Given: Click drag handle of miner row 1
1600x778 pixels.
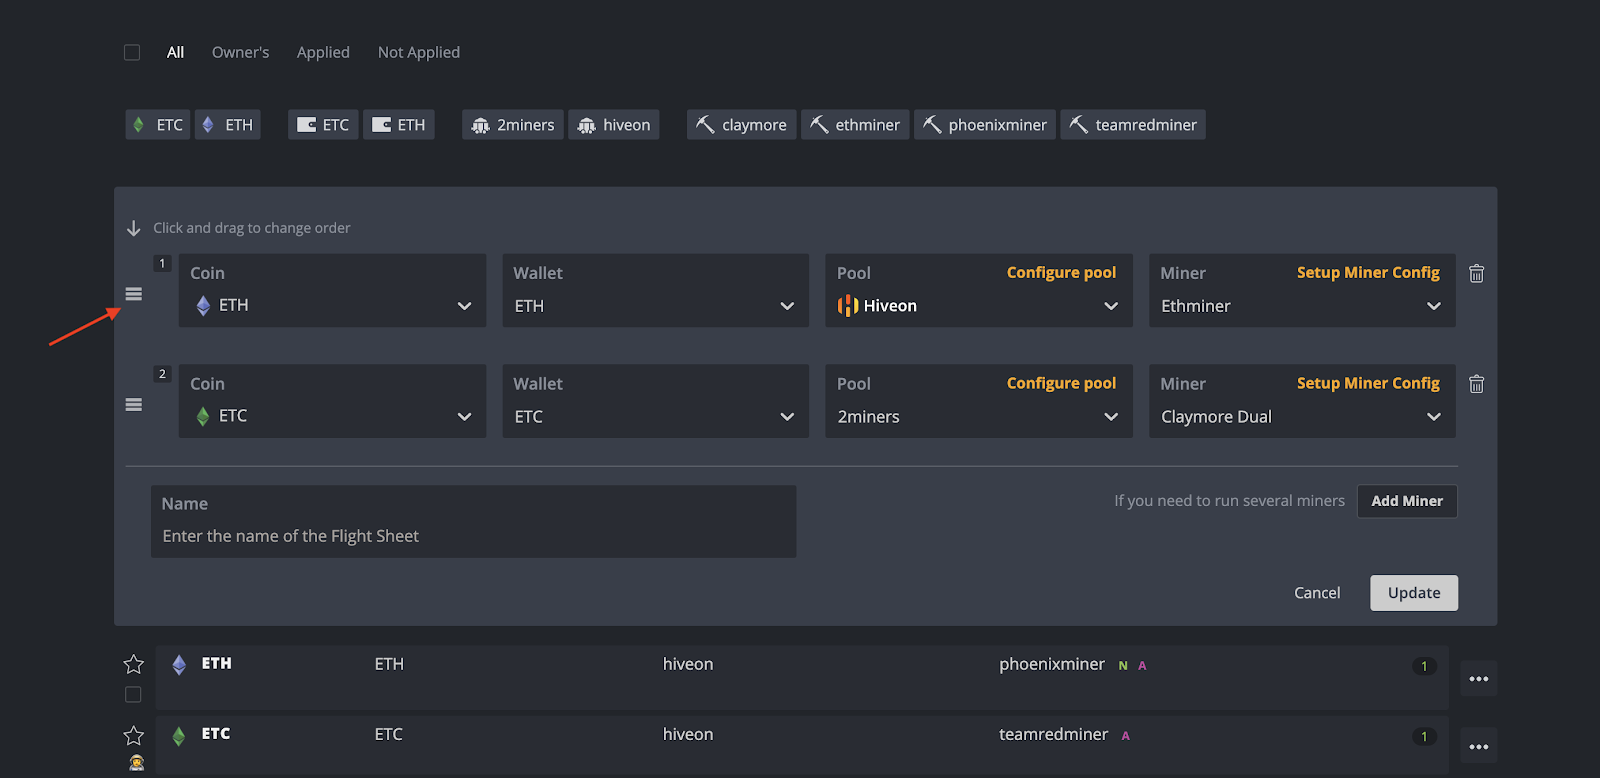Looking at the screenshot, I should tap(134, 294).
